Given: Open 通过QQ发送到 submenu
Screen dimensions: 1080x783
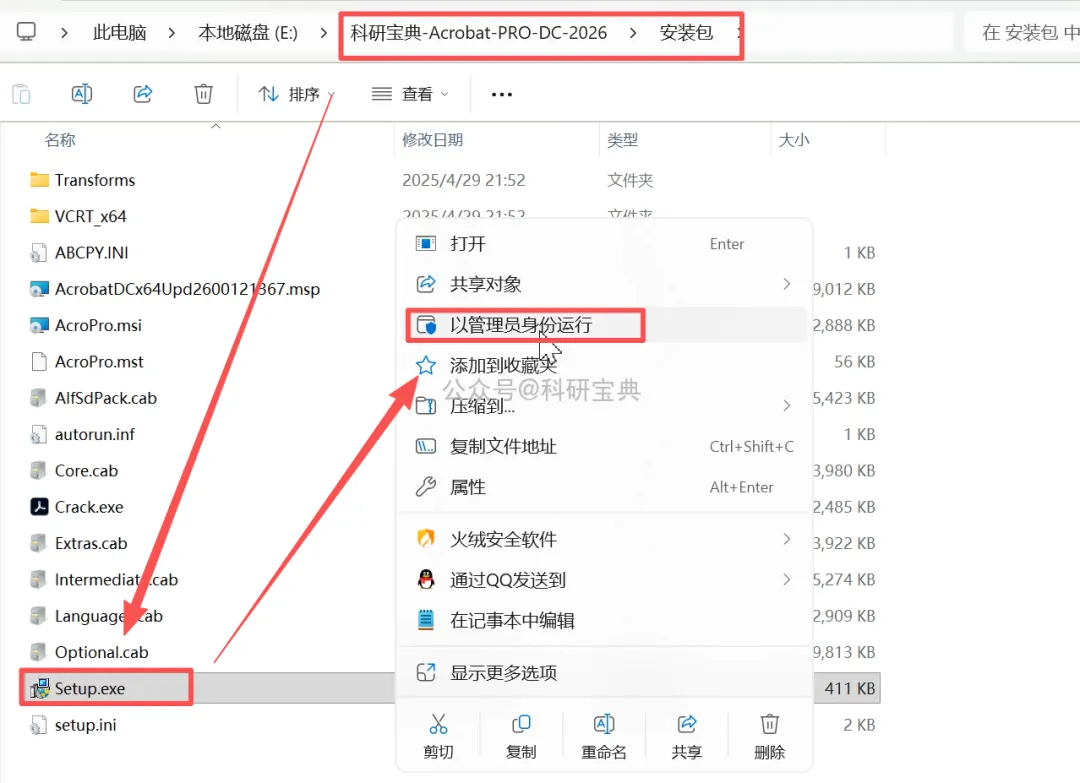Looking at the screenshot, I should [x=604, y=580].
